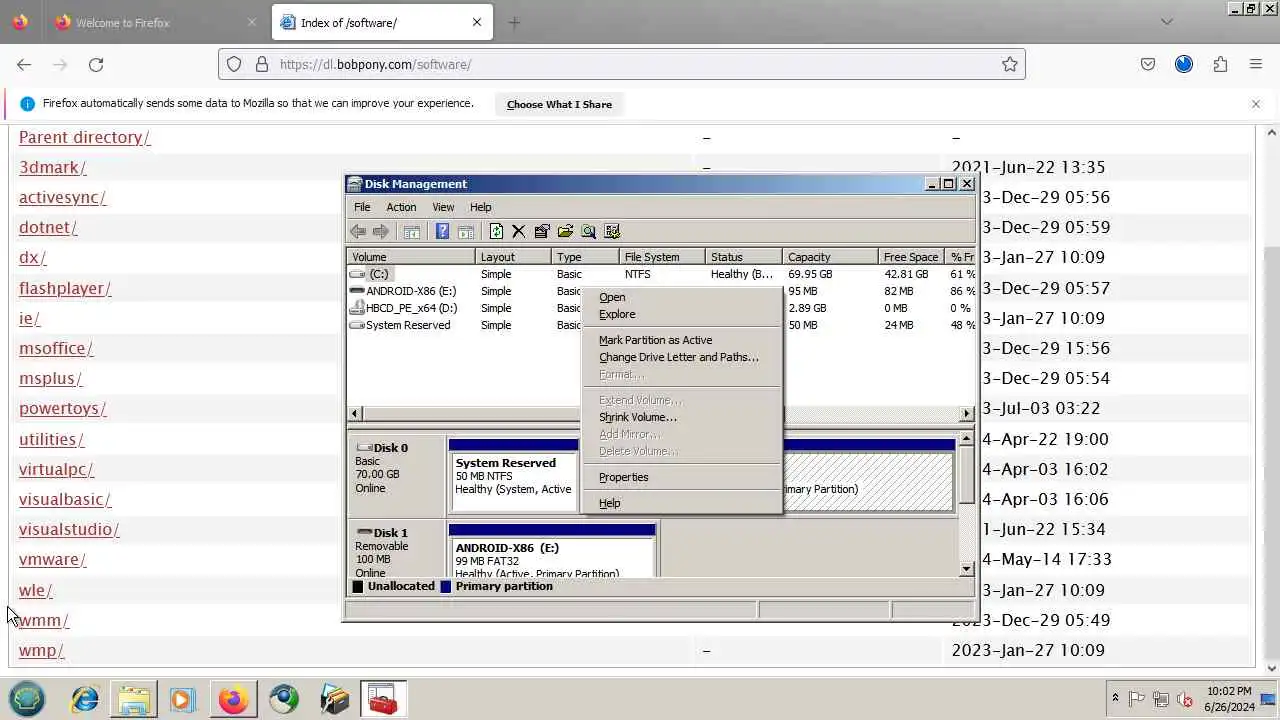Image resolution: width=1280 pixels, height=720 pixels.
Task: Open Internet Explorer from the taskbar
Action: coord(84,699)
